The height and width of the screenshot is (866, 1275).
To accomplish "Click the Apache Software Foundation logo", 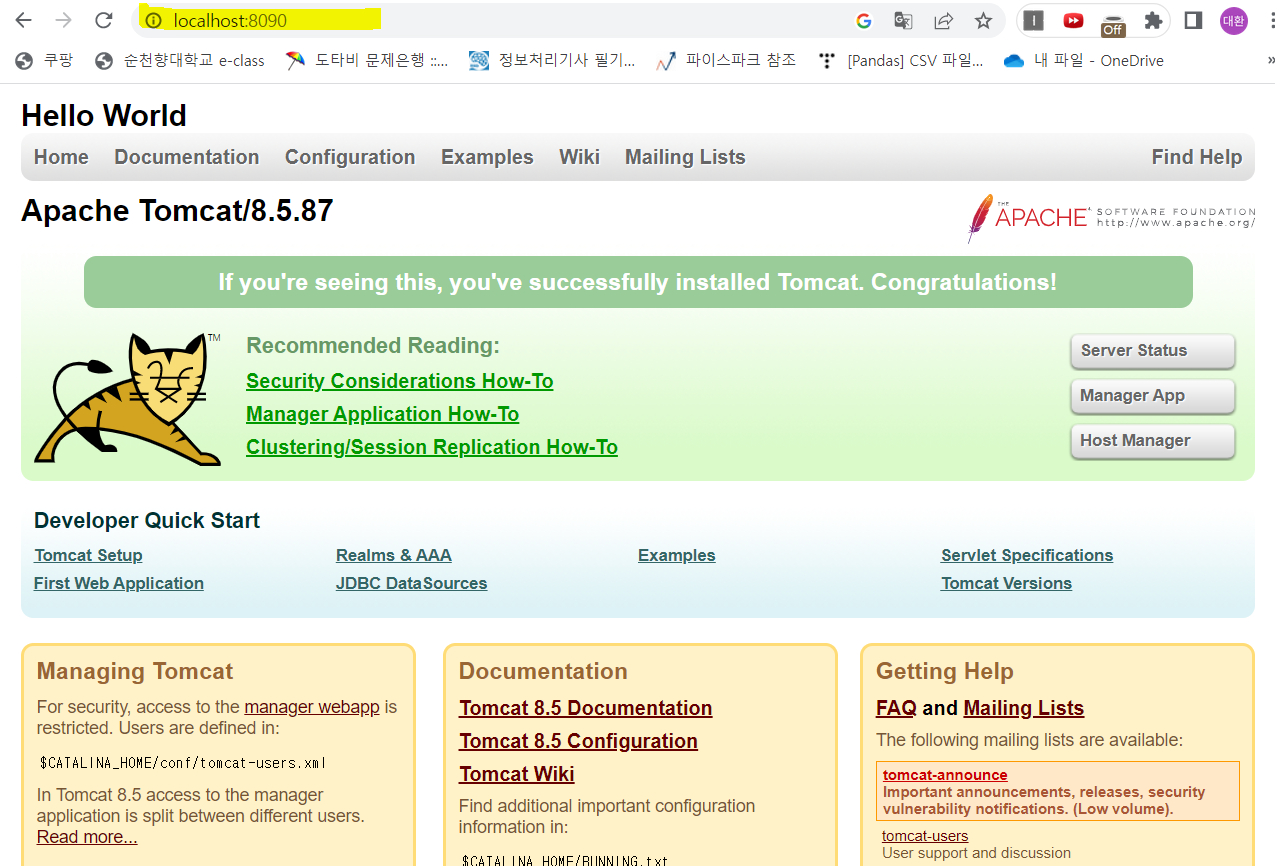I will 1110,218.
